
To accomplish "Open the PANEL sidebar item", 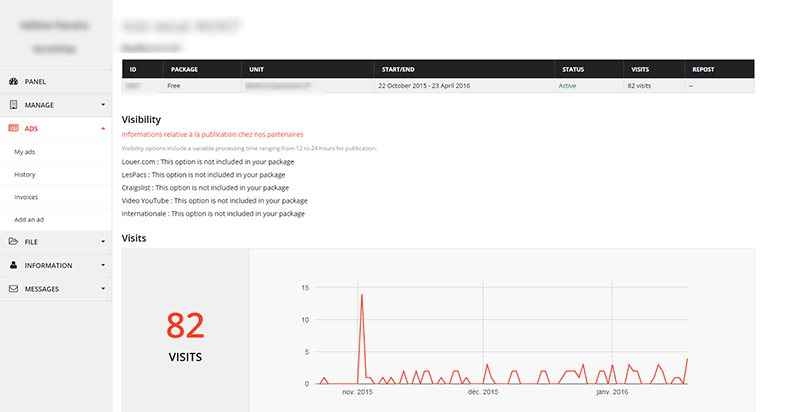I will click(x=56, y=82).
